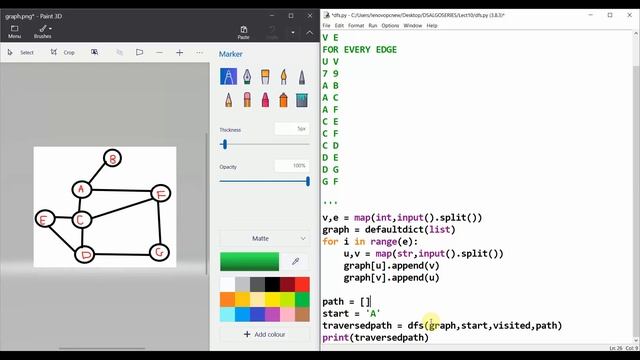Viewport: 640px width, 360px height.
Task: Open the Run menu in IDLE
Action: click(x=373, y=26)
